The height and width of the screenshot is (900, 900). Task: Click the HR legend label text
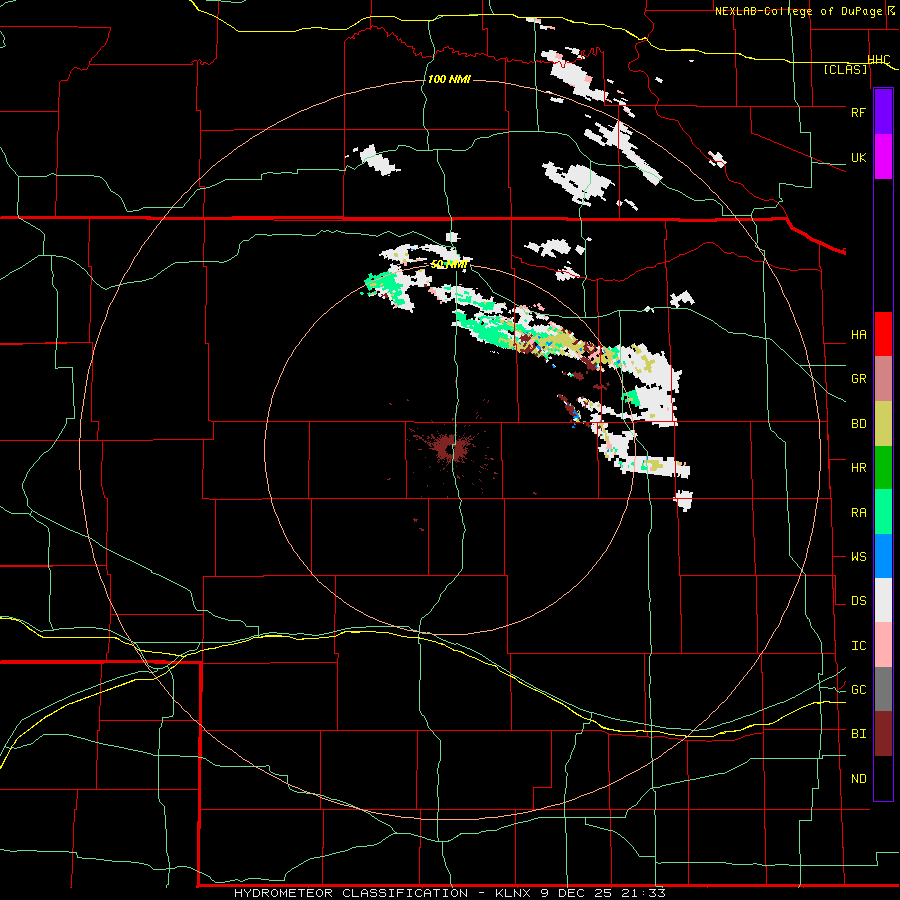[858, 468]
